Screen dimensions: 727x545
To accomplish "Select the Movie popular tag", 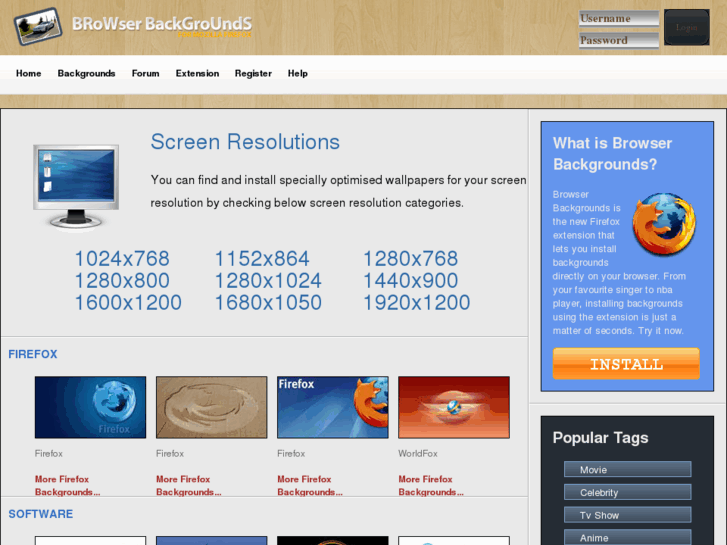I will (627, 469).
